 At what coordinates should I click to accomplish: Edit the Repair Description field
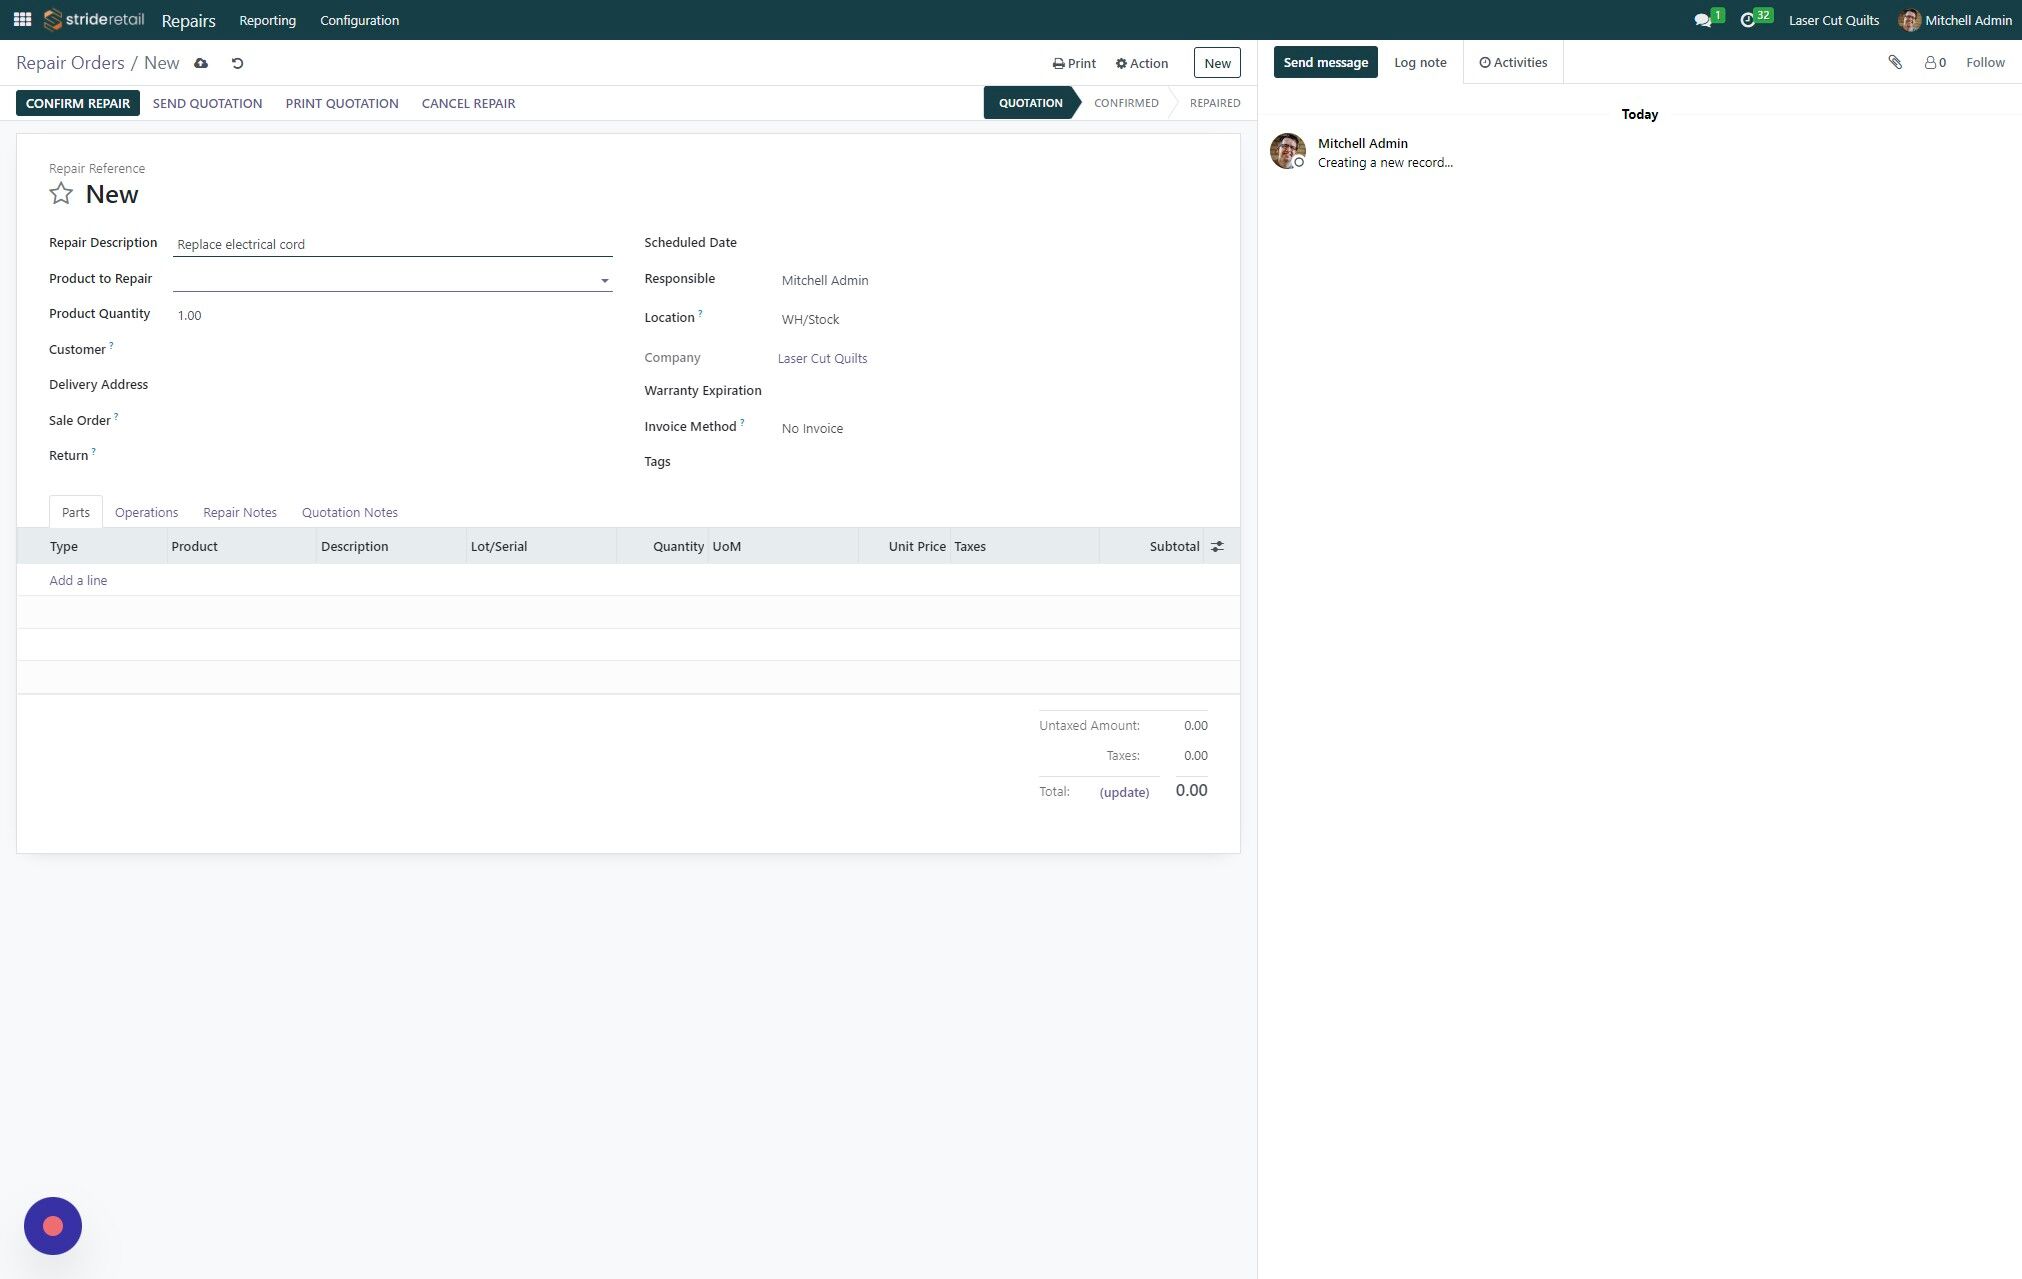392,244
